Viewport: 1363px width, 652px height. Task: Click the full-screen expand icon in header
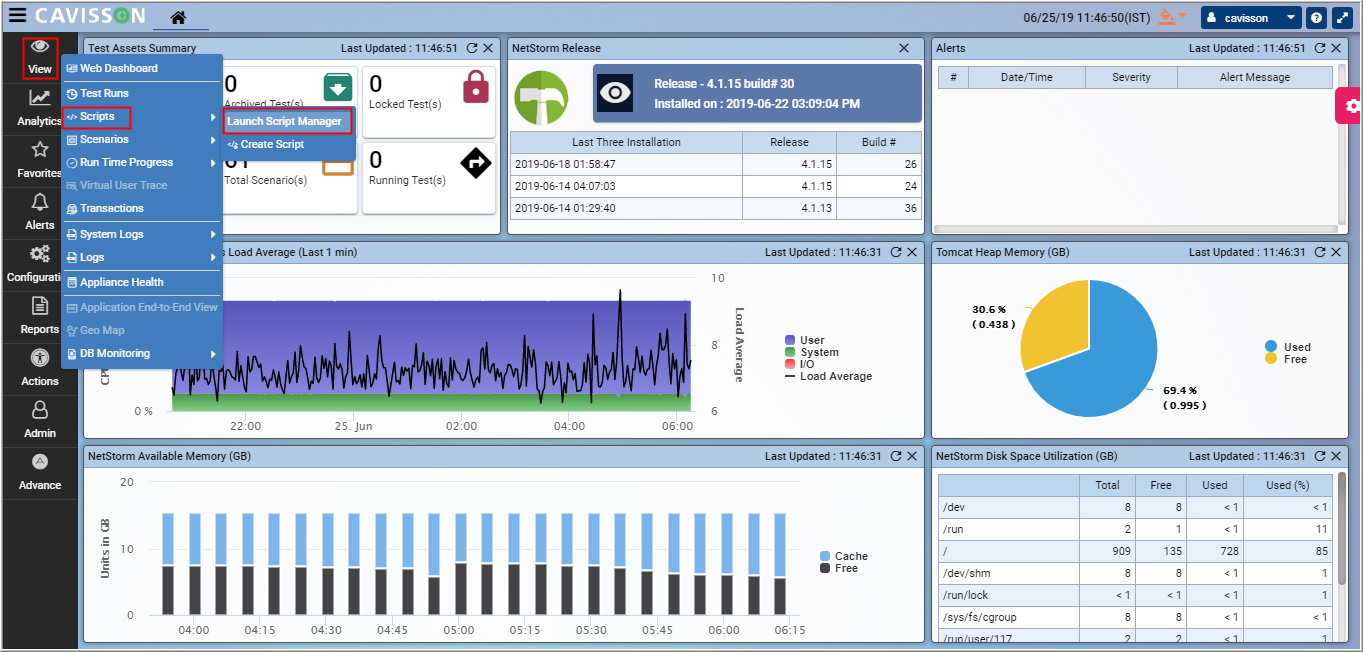[x=1342, y=18]
